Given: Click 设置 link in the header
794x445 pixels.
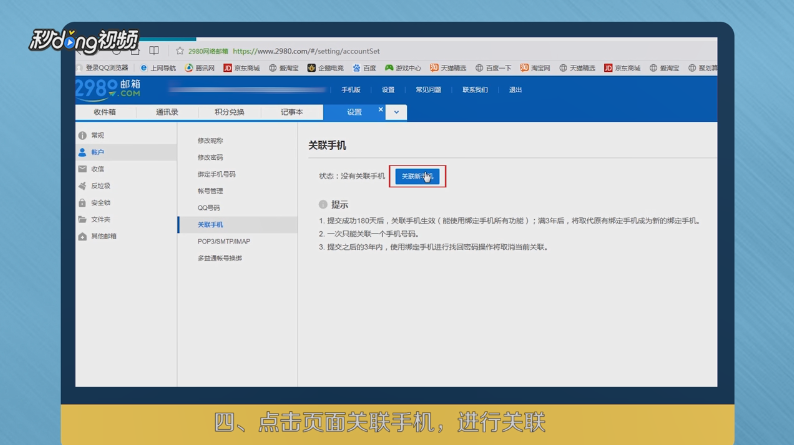Looking at the screenshot, I should point(388,90).
